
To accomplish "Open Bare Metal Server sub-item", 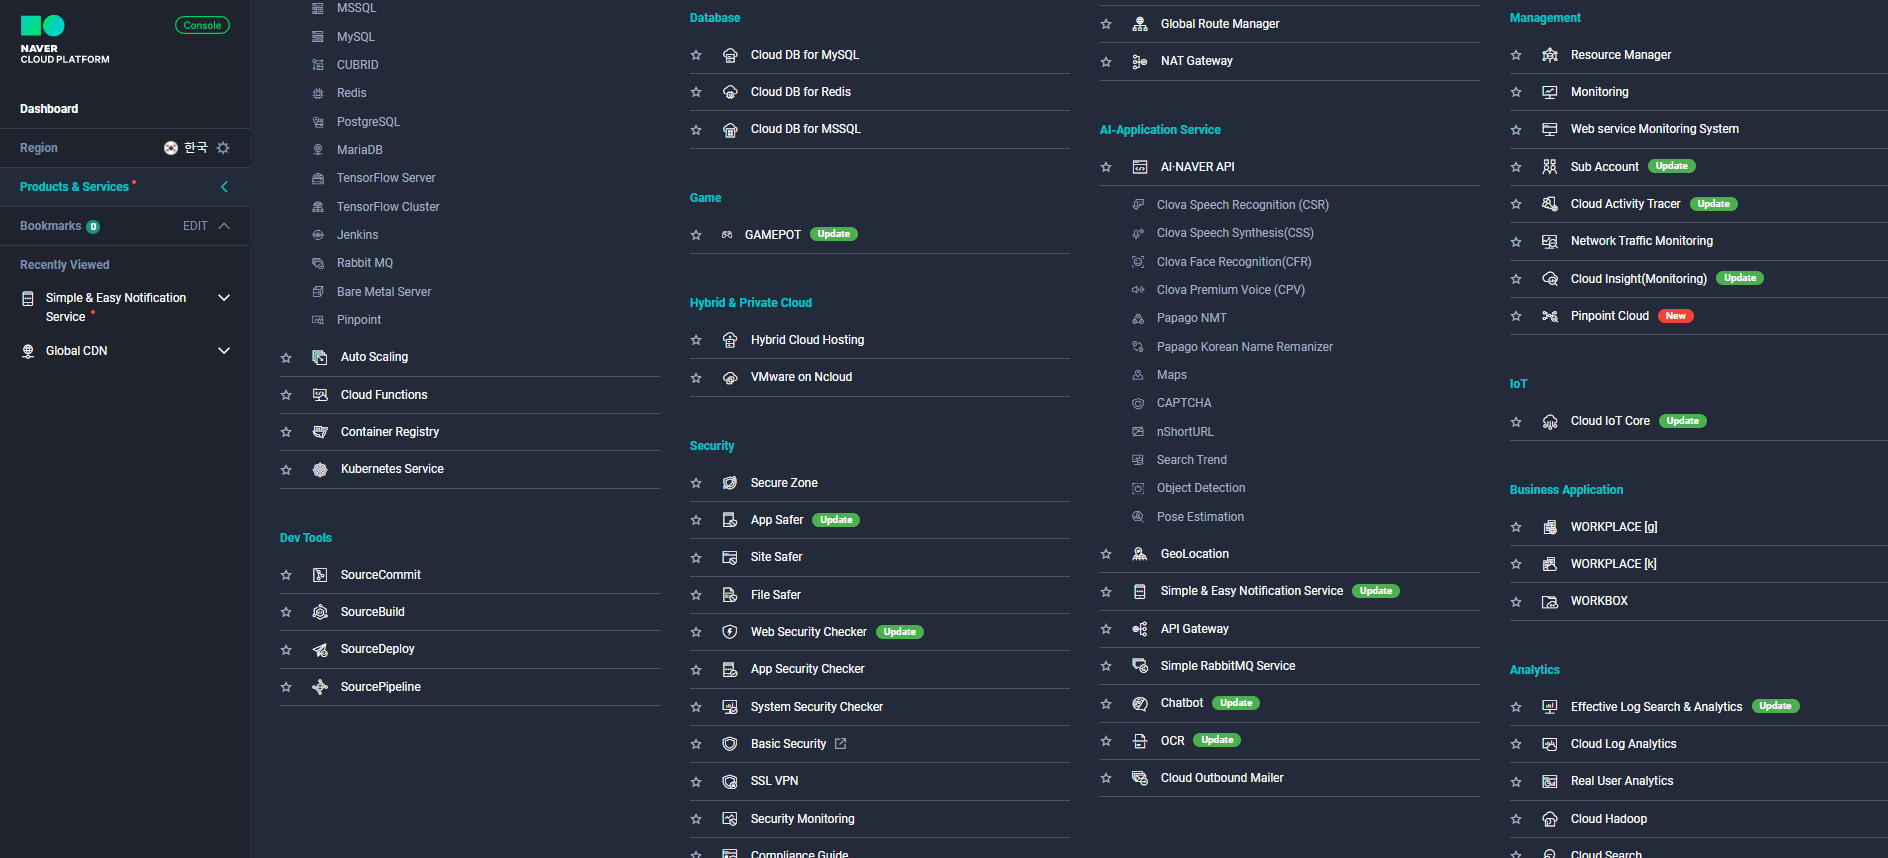I will (x=384, y=292).
